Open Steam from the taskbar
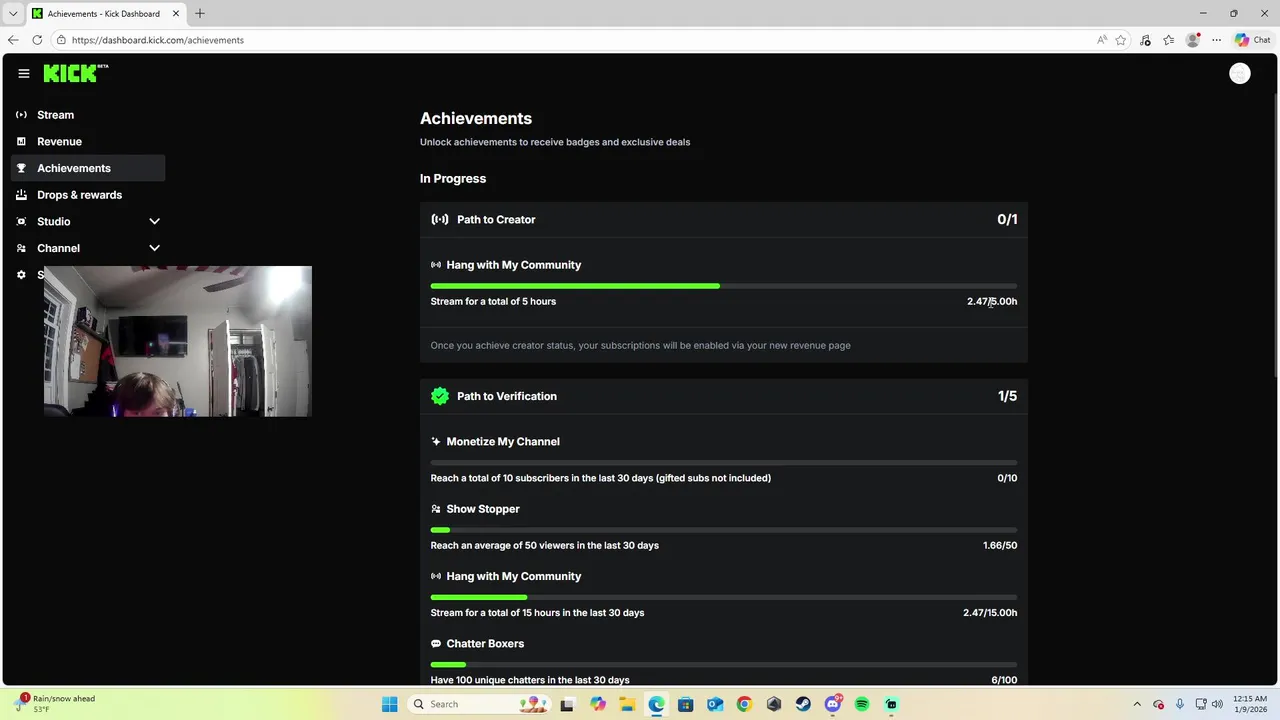Image resolution: width=1280 pixels, height=720 pixels. click(x=803, y=704)
